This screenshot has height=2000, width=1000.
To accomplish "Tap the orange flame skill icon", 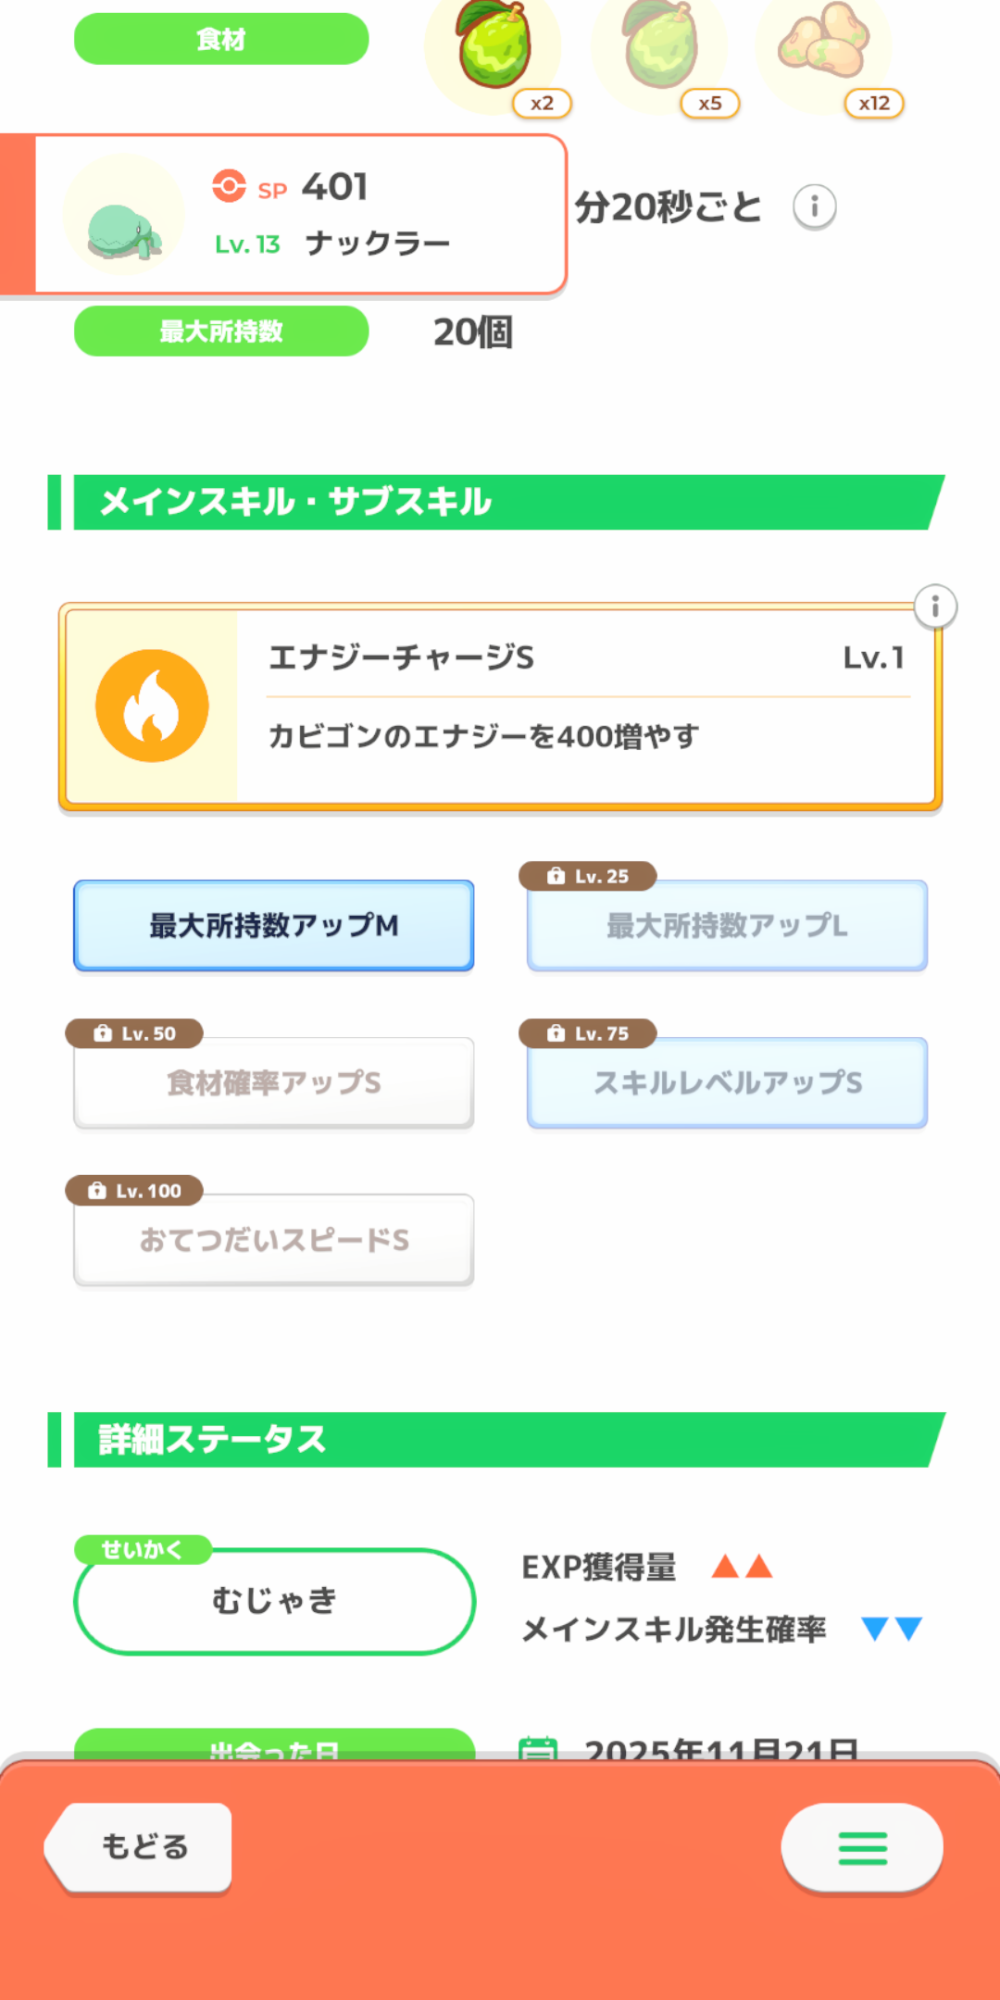I will [152, 706].
